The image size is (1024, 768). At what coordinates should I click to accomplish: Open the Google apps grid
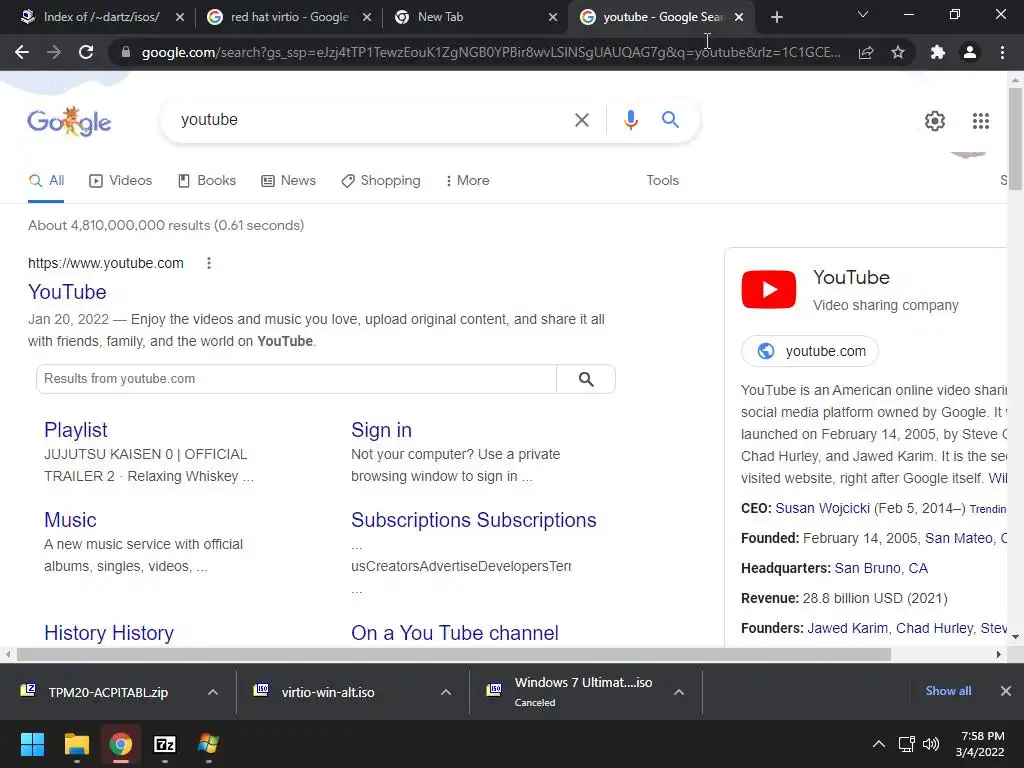980,121
